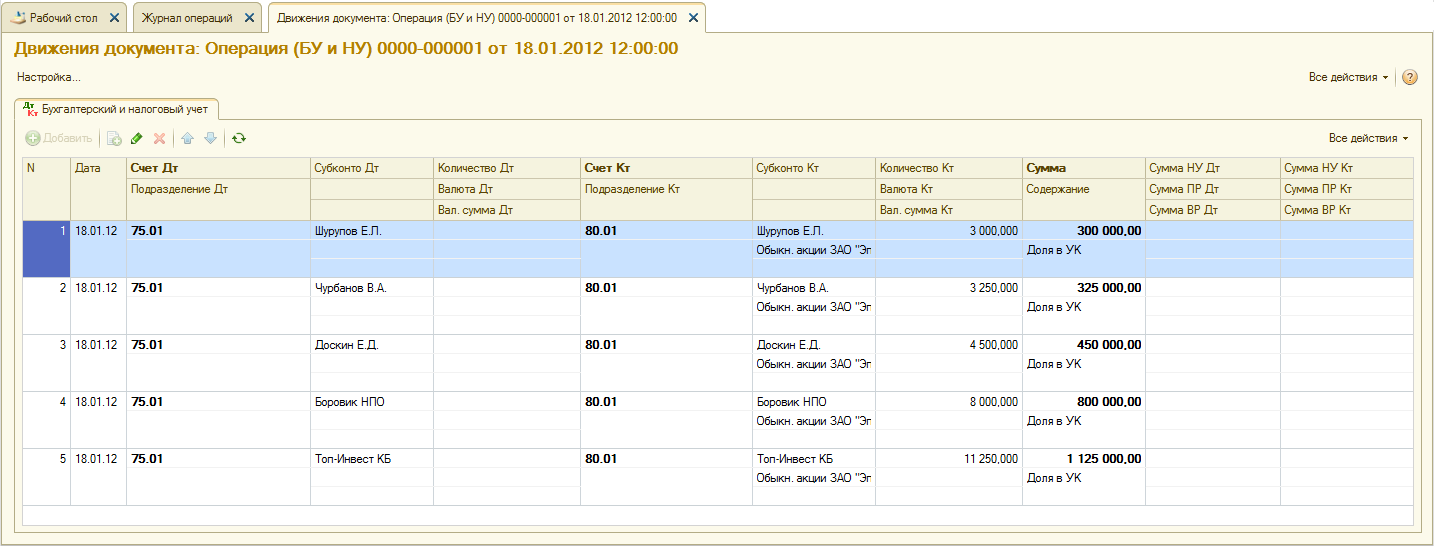Click the Добавить button
The height and width of the screenshot is (546, 1434).
[60, 138]
